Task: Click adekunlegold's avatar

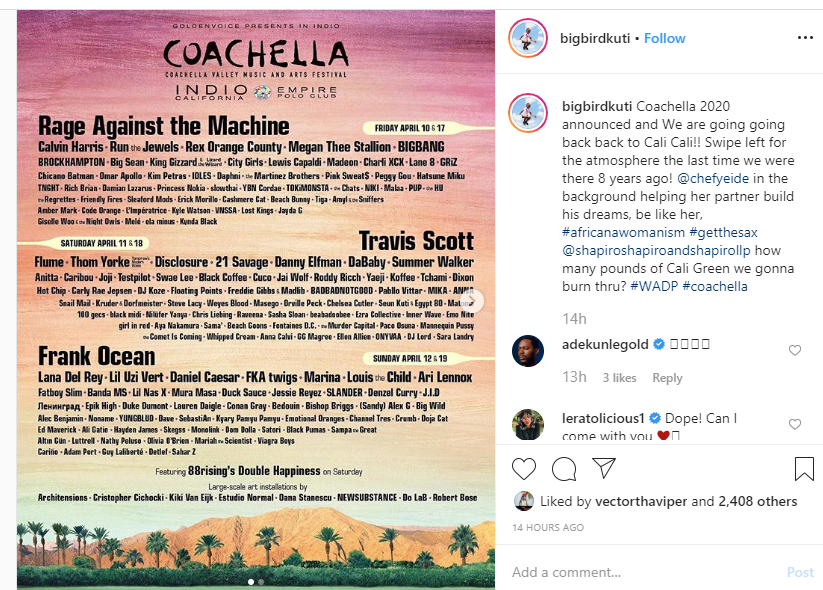Action: pos(527,351)
